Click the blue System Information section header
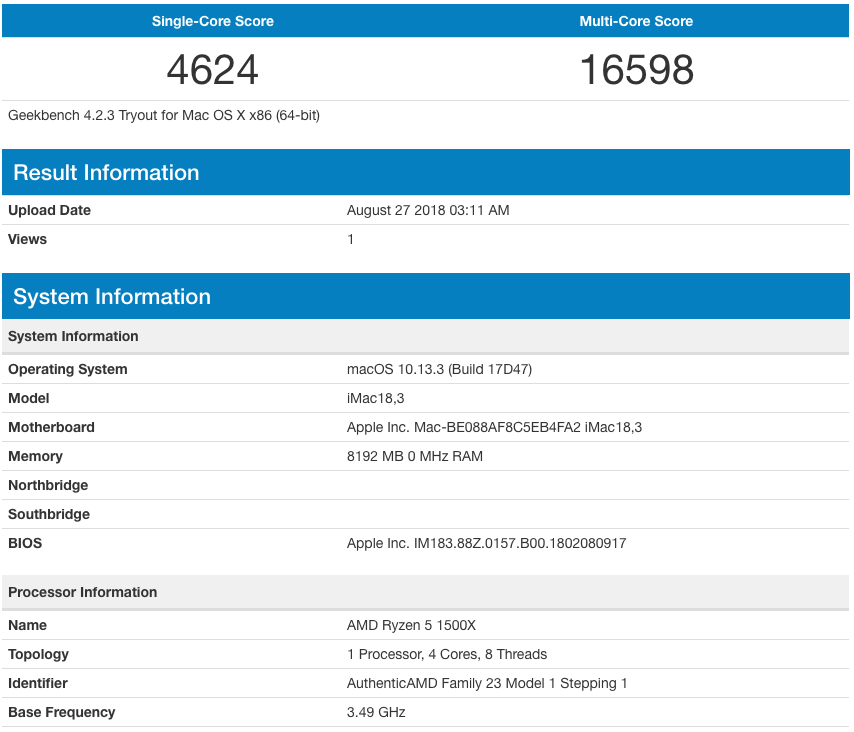854x732 pixels. pyautogui.click(x=426, y=296)
